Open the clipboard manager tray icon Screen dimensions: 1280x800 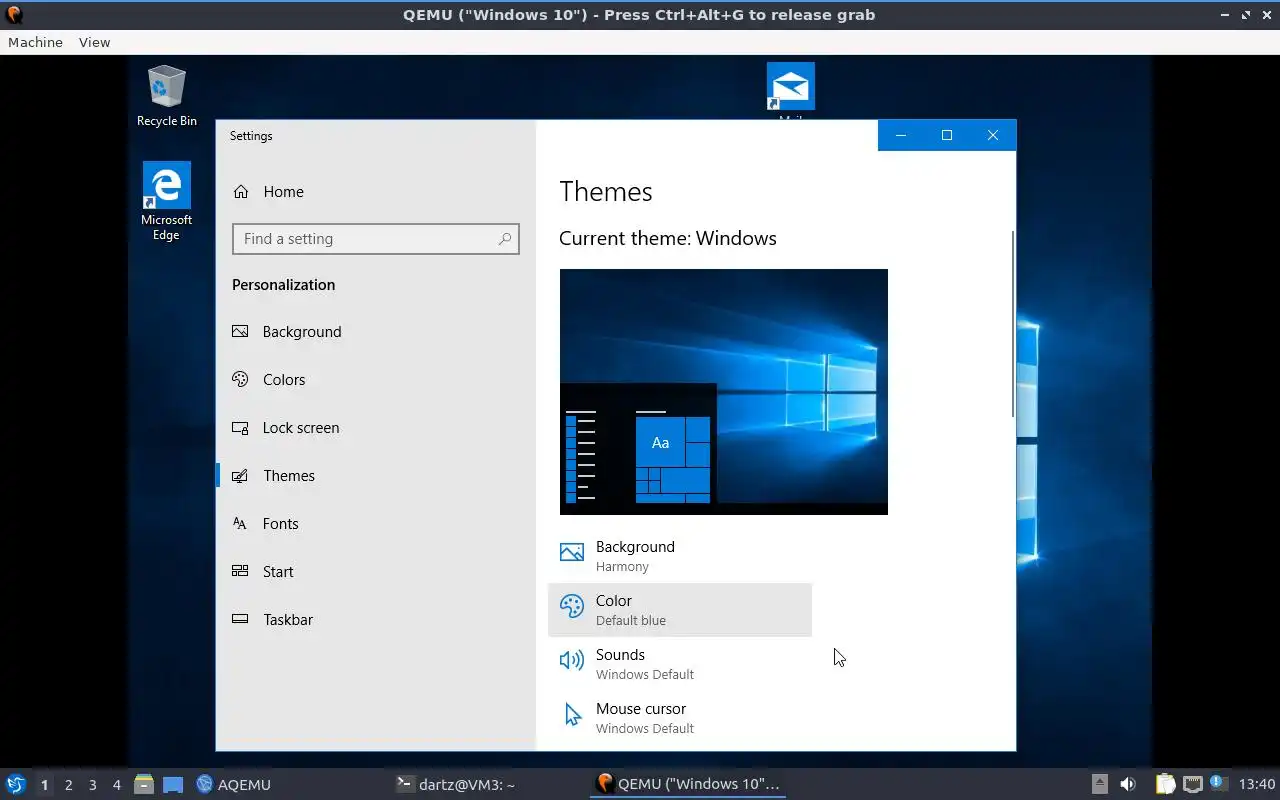pyautogui.click(x=1165, y=784)
